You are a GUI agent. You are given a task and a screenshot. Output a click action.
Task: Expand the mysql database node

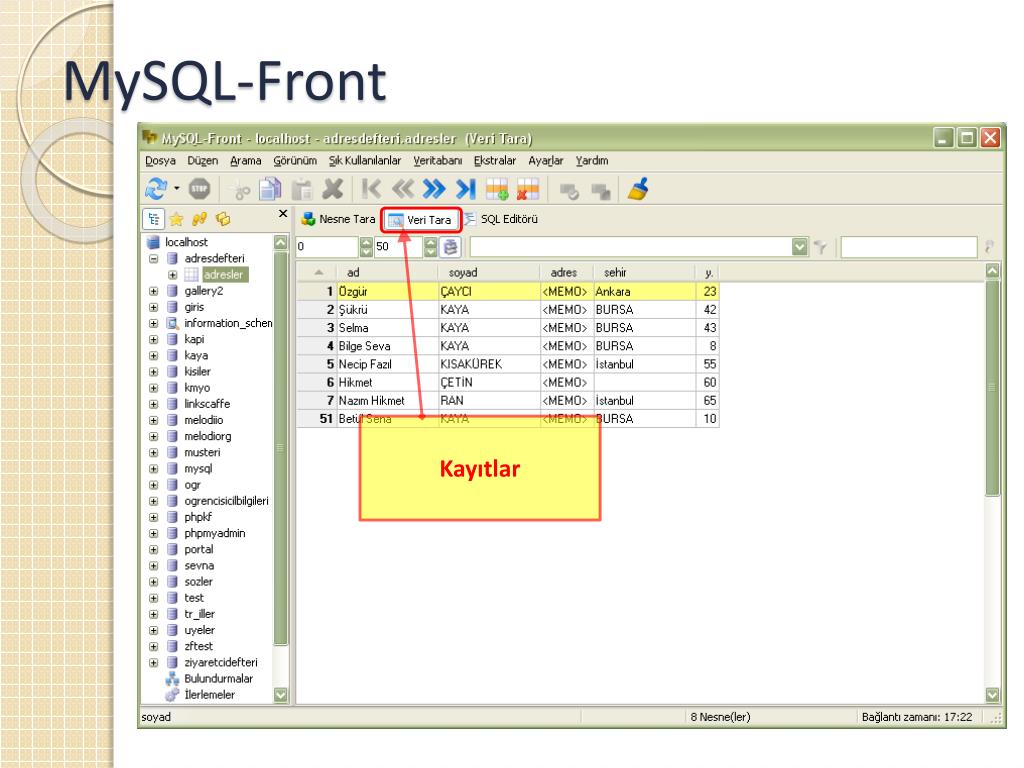pos(153,469)
